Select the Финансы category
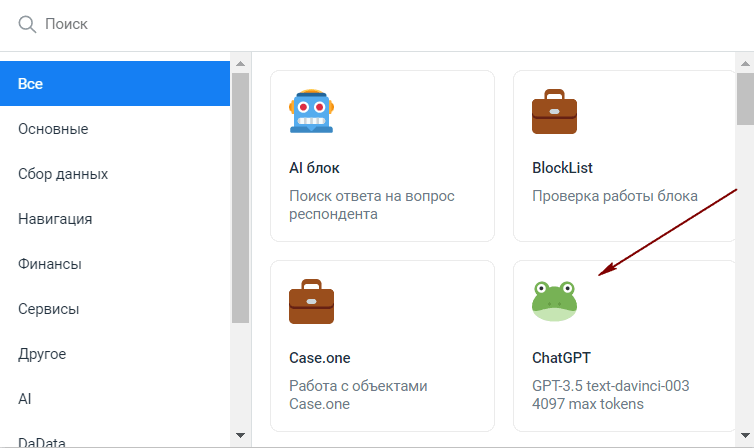This screenshot has width=754, height=448. click(x=115, y=264)
